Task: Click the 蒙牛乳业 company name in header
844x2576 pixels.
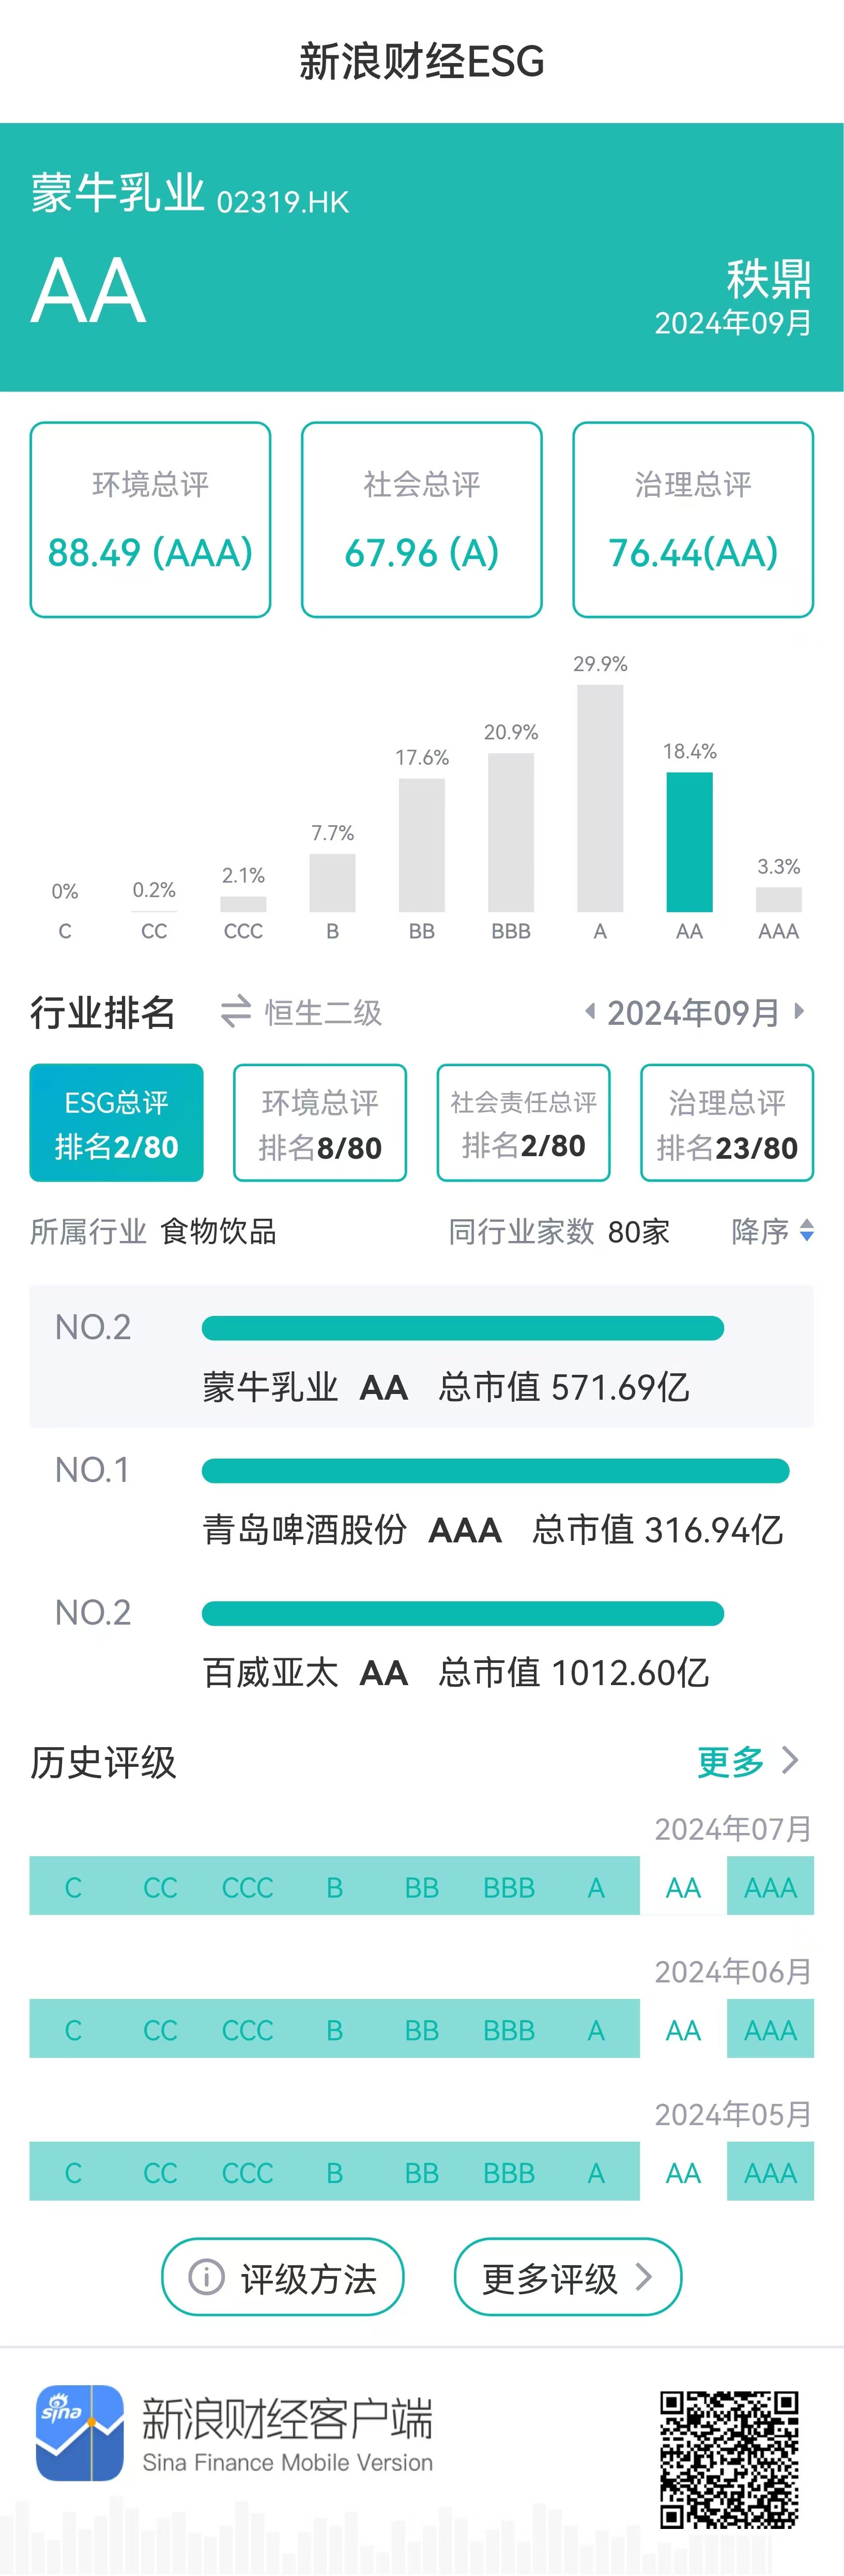Action: (x=118, y=192)
